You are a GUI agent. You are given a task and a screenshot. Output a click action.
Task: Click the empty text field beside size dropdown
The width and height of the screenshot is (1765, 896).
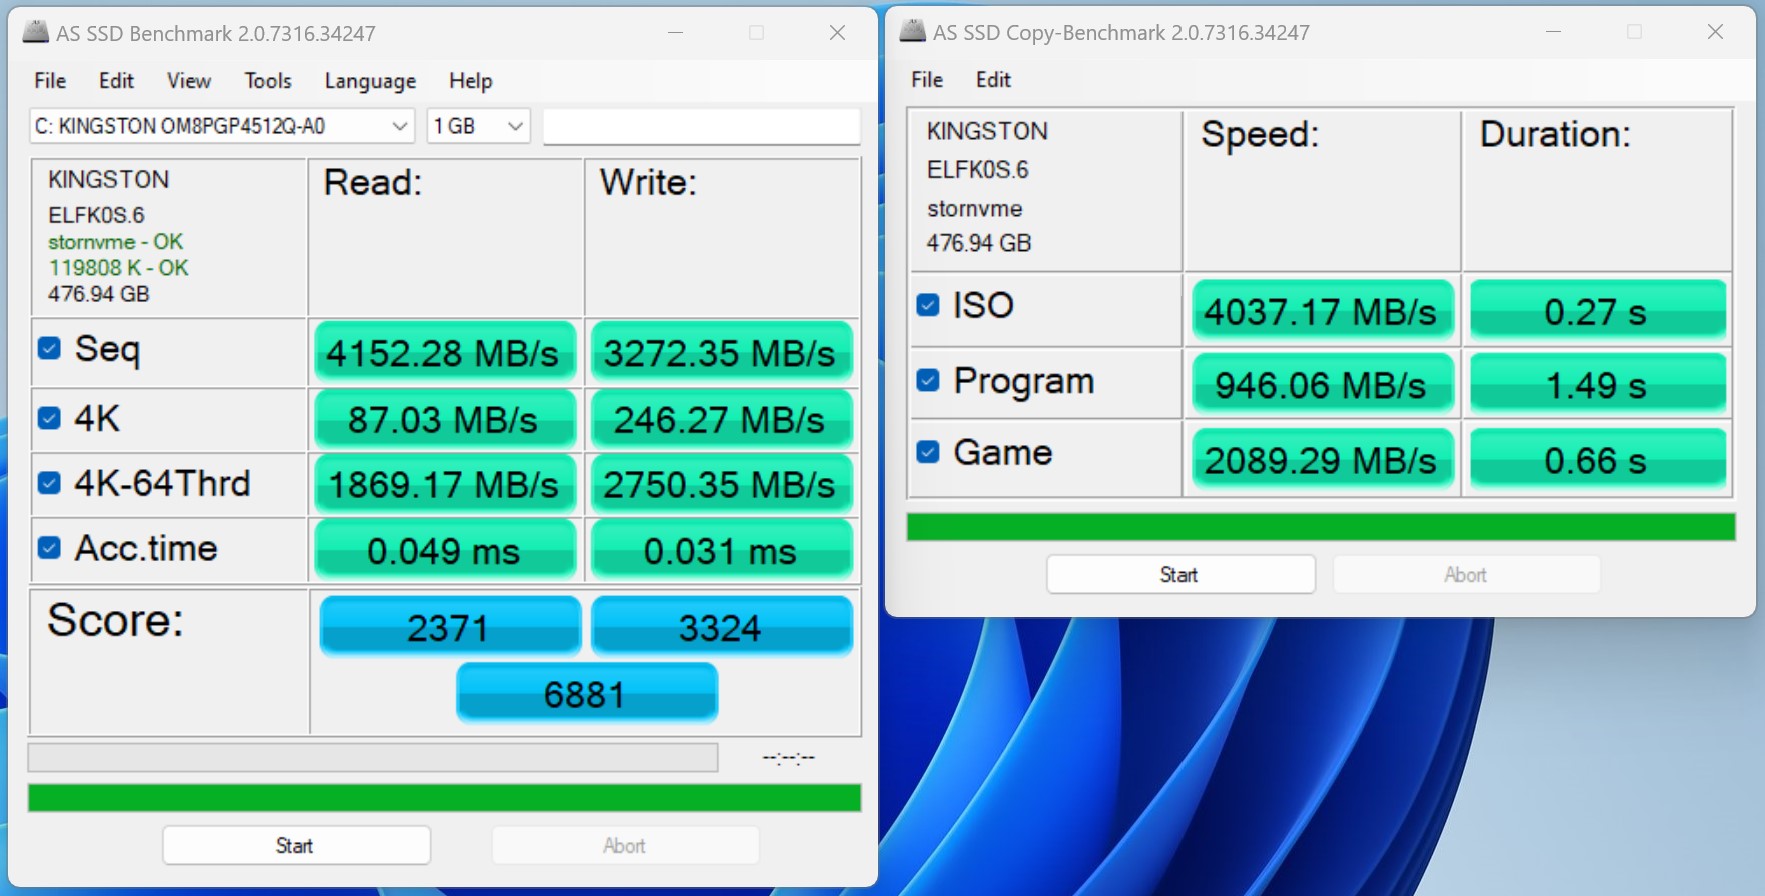click(x=701, y=126)
